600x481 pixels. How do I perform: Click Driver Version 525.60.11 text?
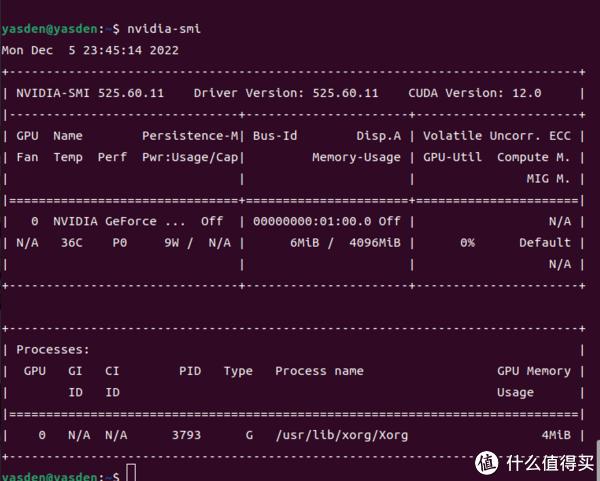pyautogui.click(x=286, y=93)
